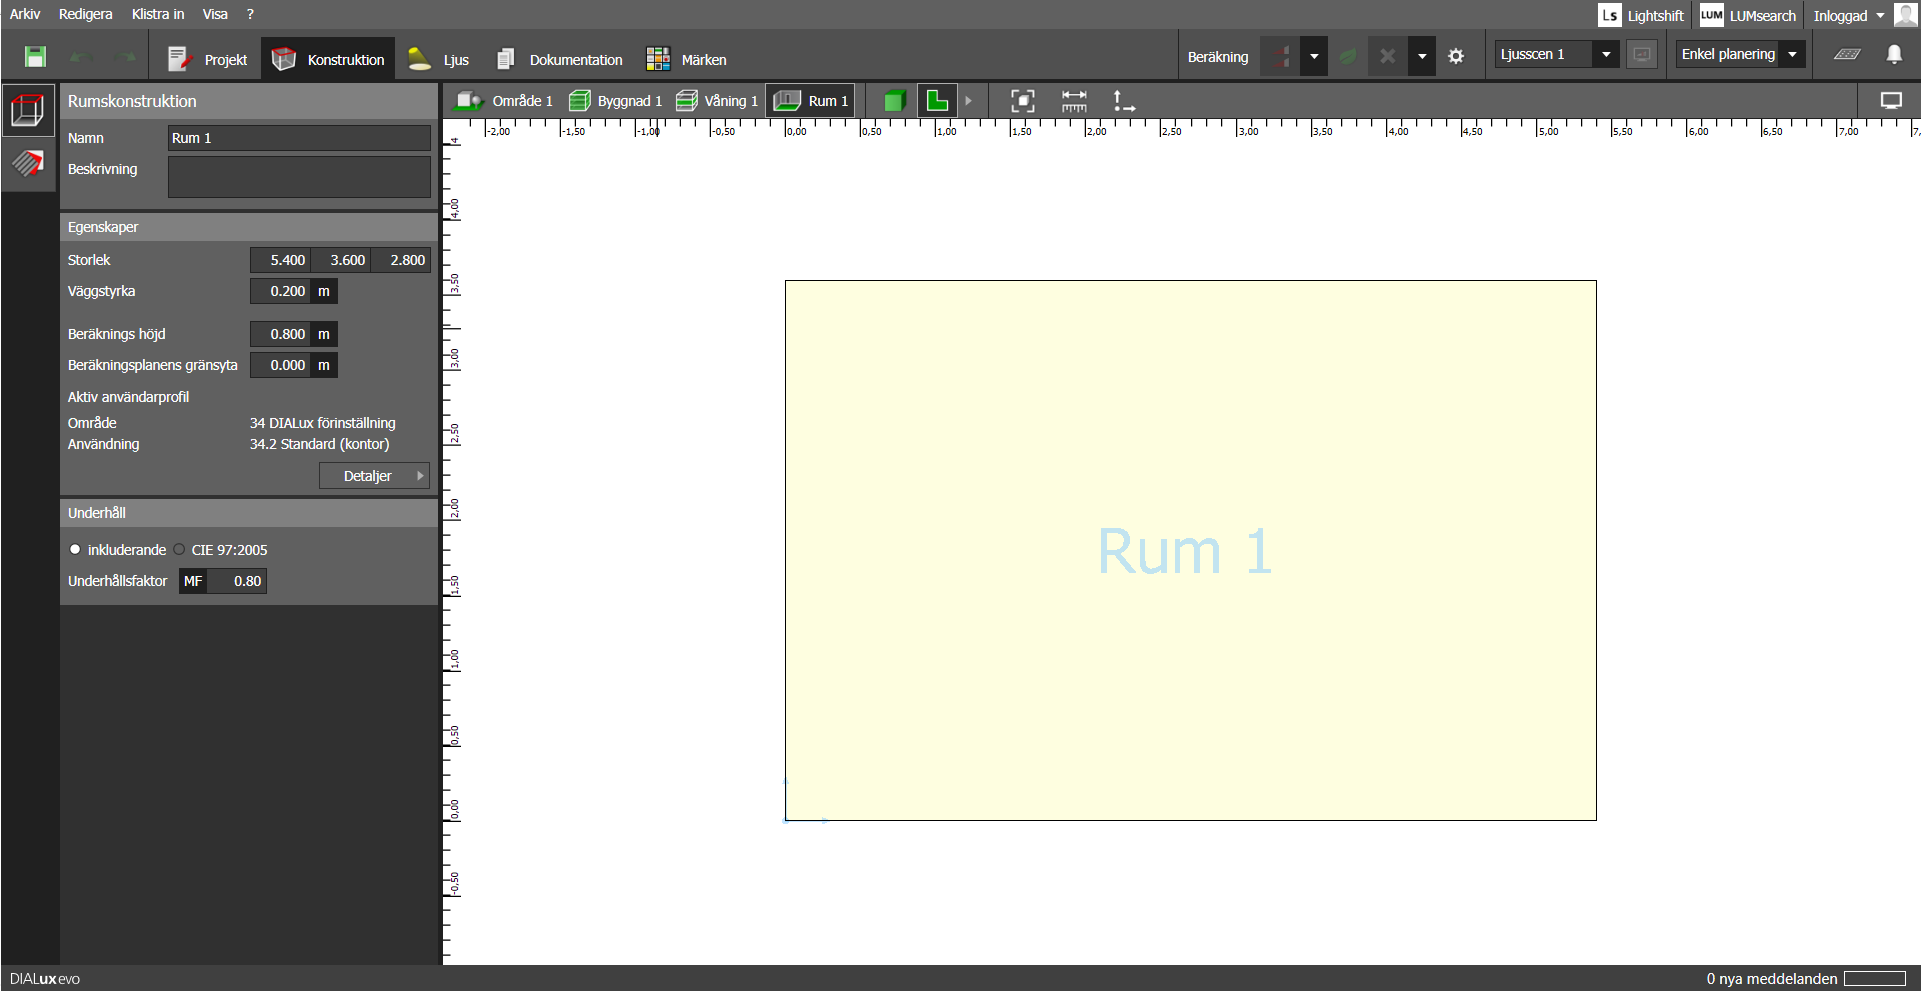Viewport: 1921px width, 991px height.
Task: Click the 0 nya meddelanden status text
Action: 1771,979
